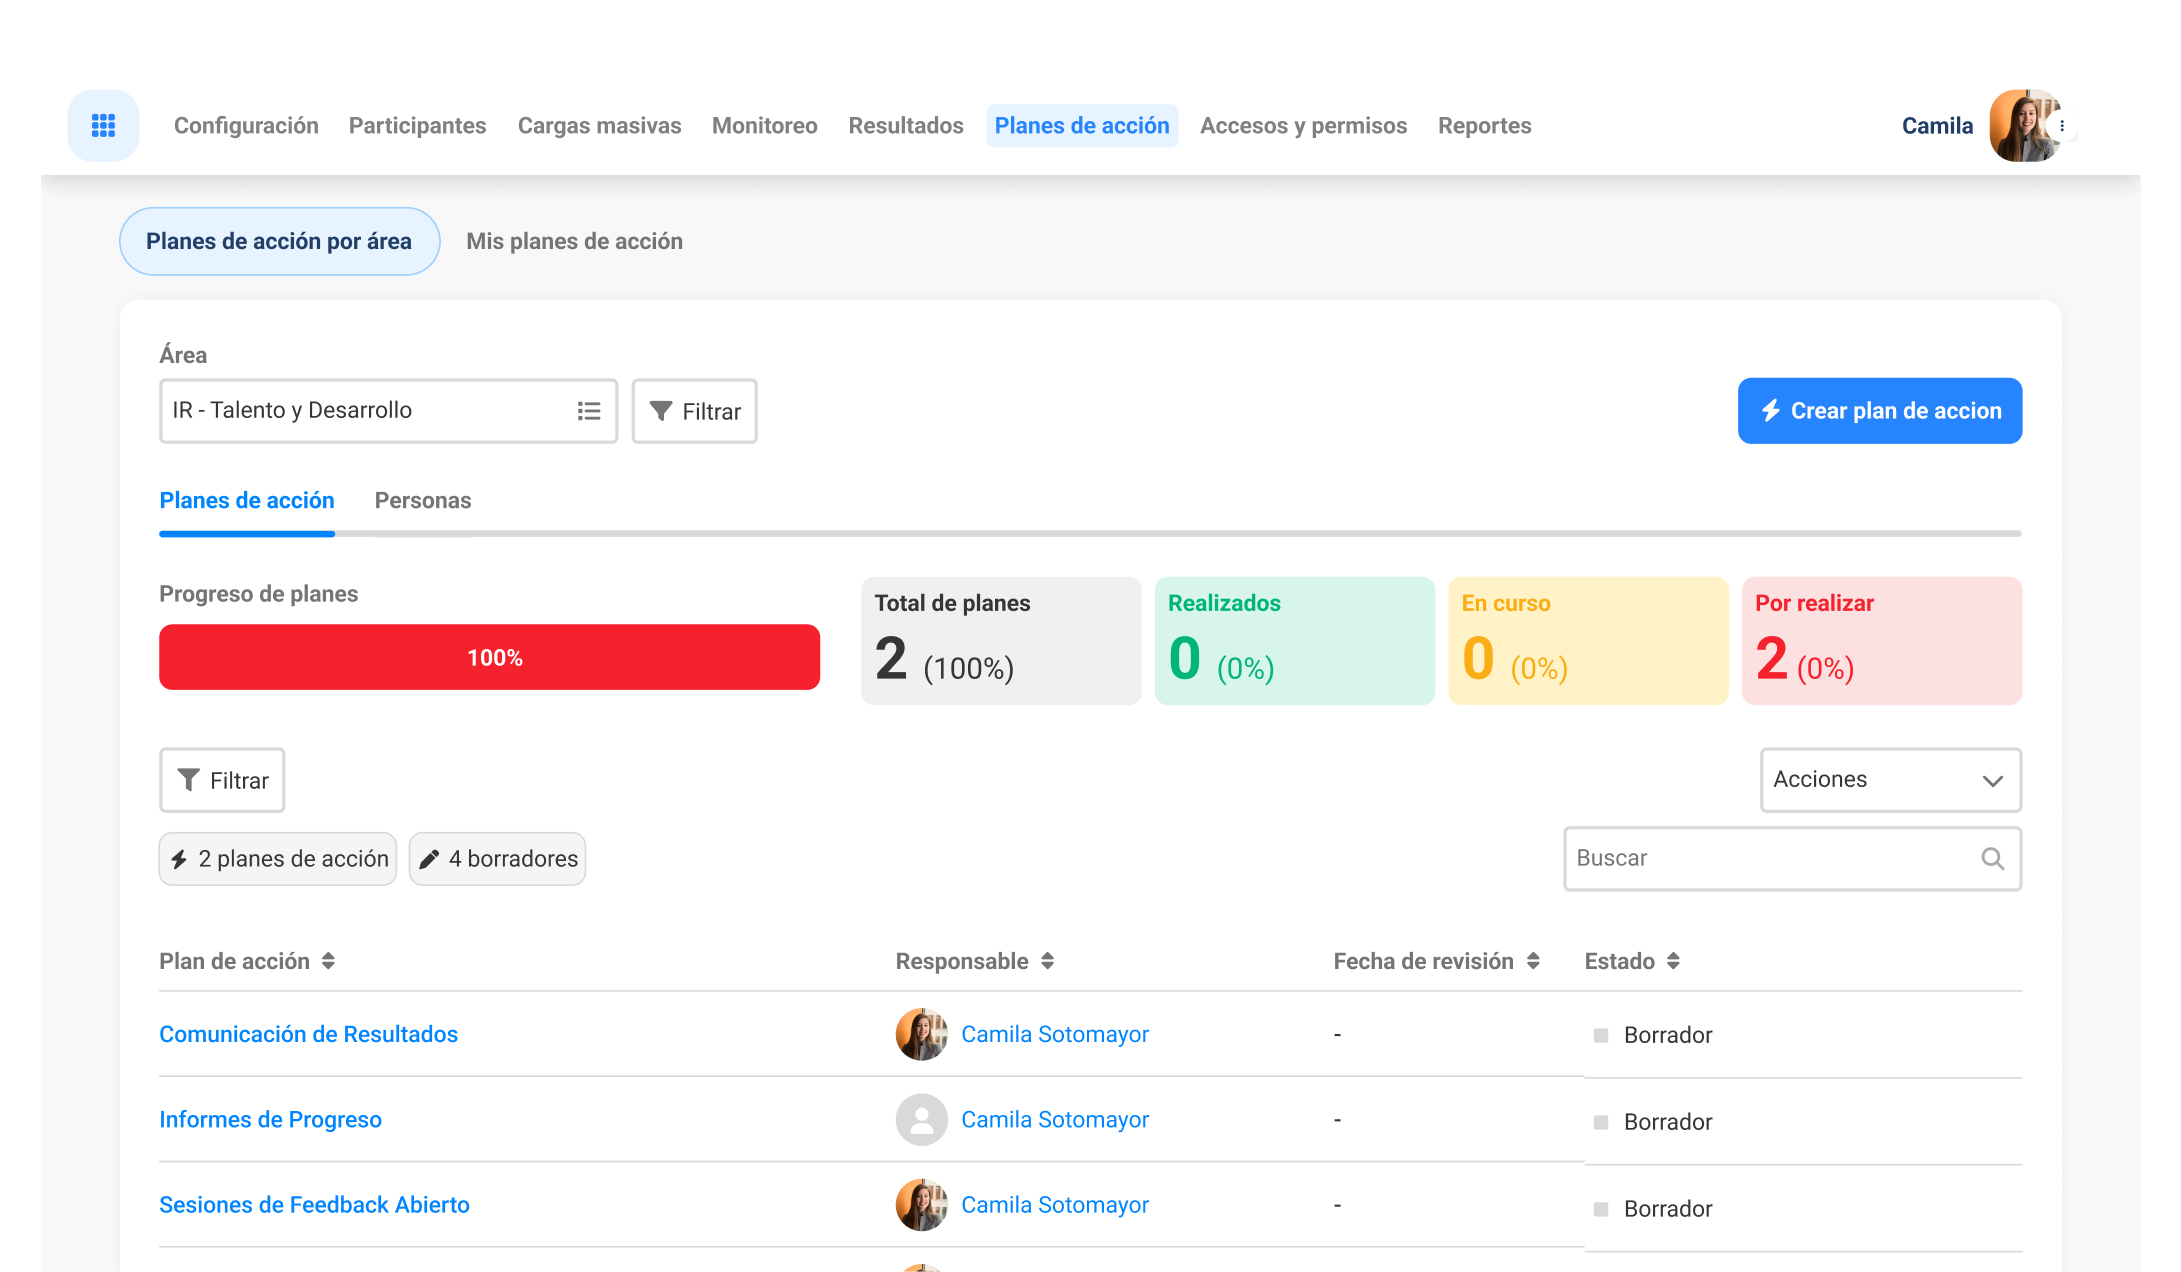Open the Resultados section
This screenshot has width=2181, height=1272.
pos(906,126)
